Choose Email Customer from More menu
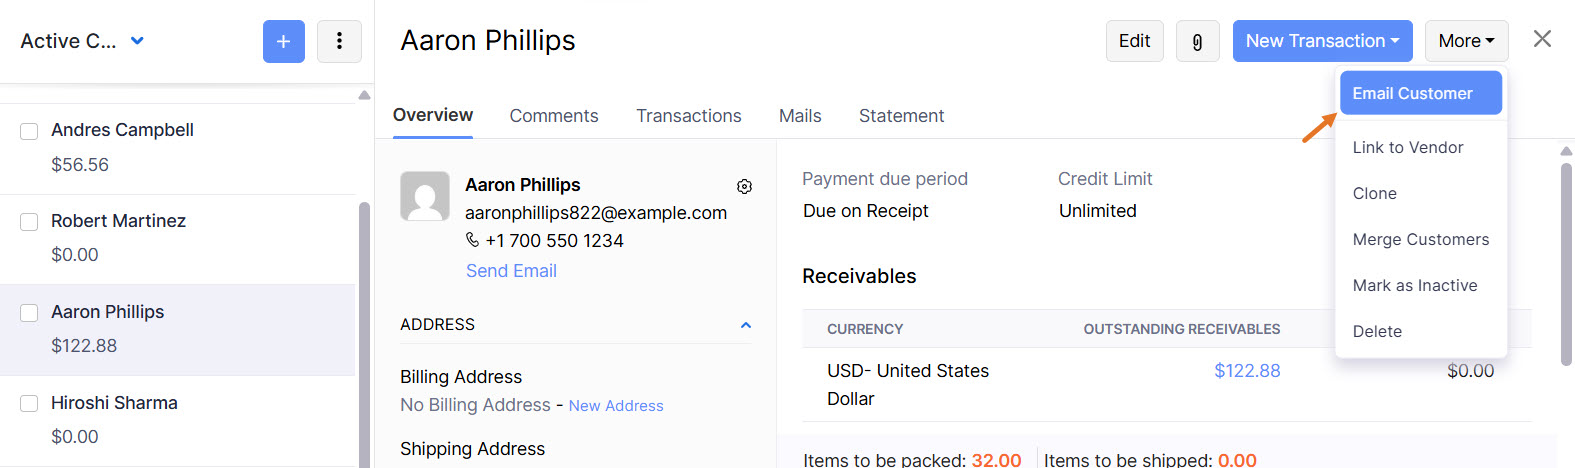The height and width of the screenshot is (468, 1575). pos(1420,93)
